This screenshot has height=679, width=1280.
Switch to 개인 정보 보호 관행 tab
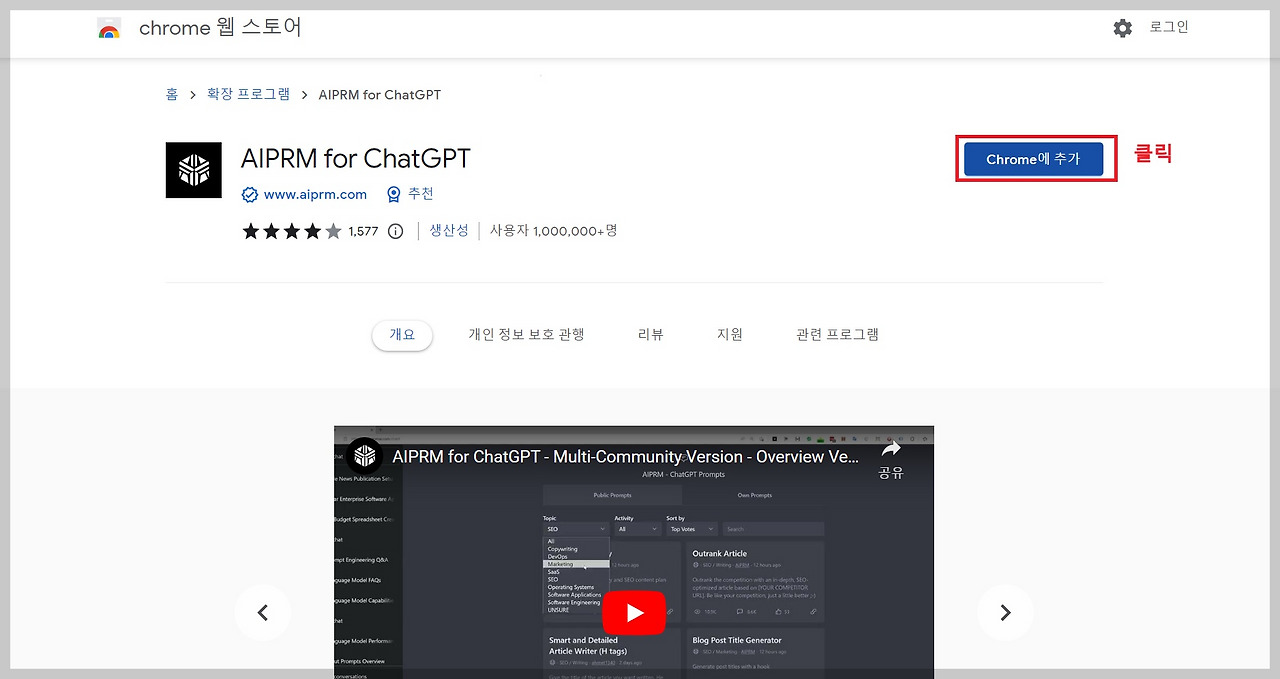point(526,335)
